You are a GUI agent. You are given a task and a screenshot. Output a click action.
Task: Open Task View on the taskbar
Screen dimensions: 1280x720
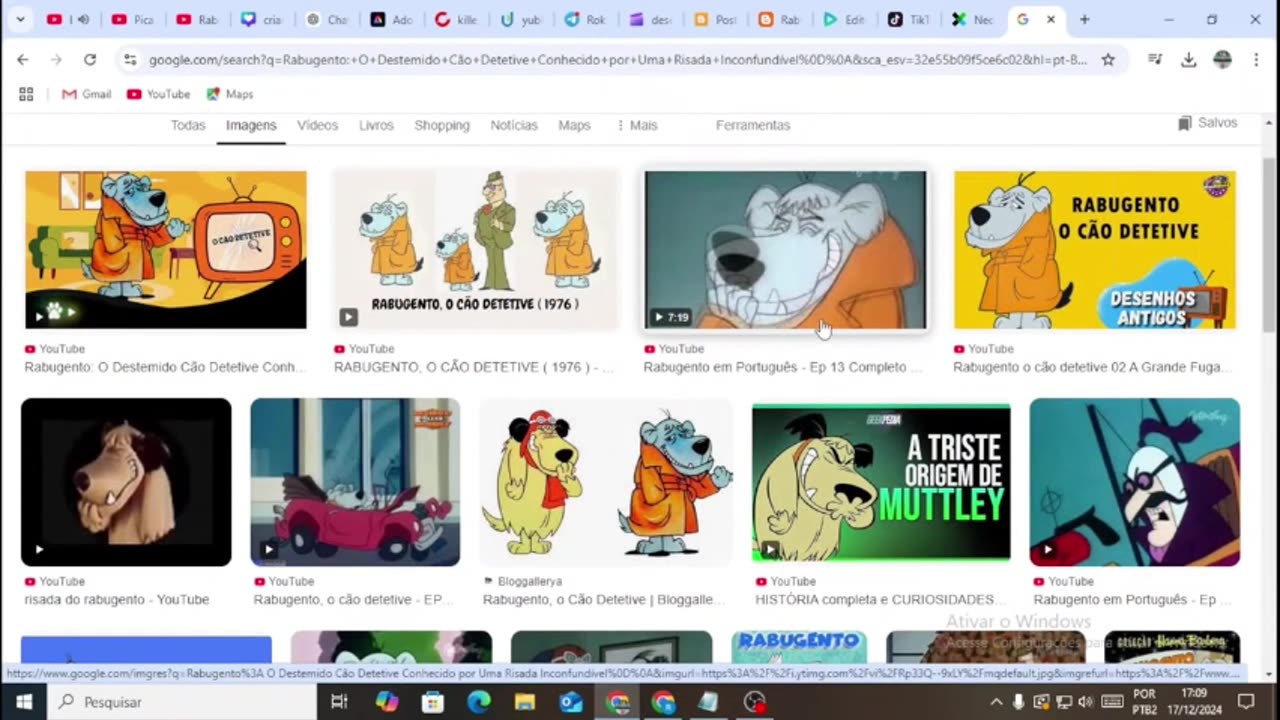[339, 702]
